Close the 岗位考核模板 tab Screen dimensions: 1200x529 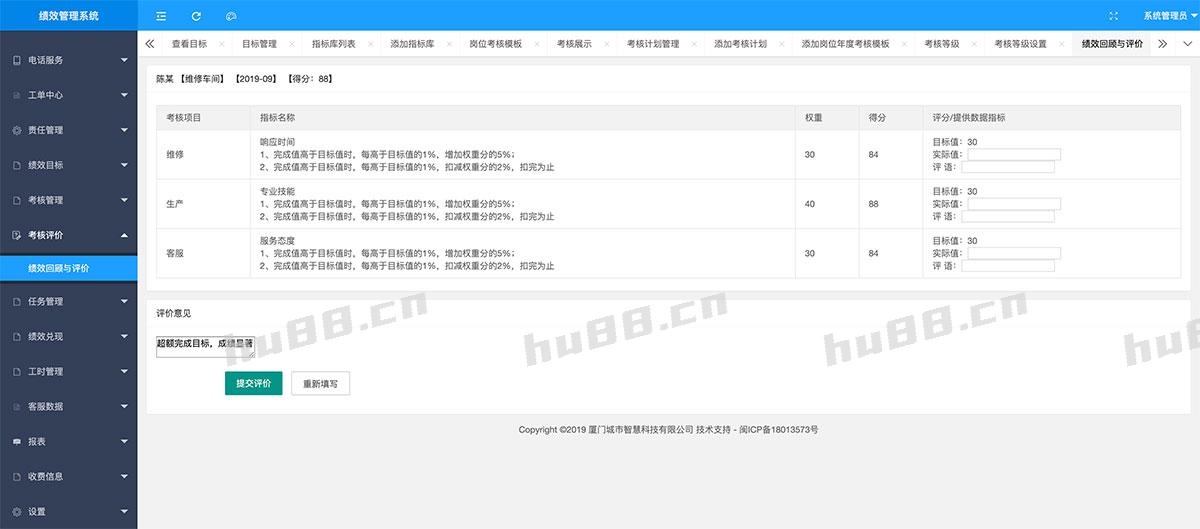(535, 44)
